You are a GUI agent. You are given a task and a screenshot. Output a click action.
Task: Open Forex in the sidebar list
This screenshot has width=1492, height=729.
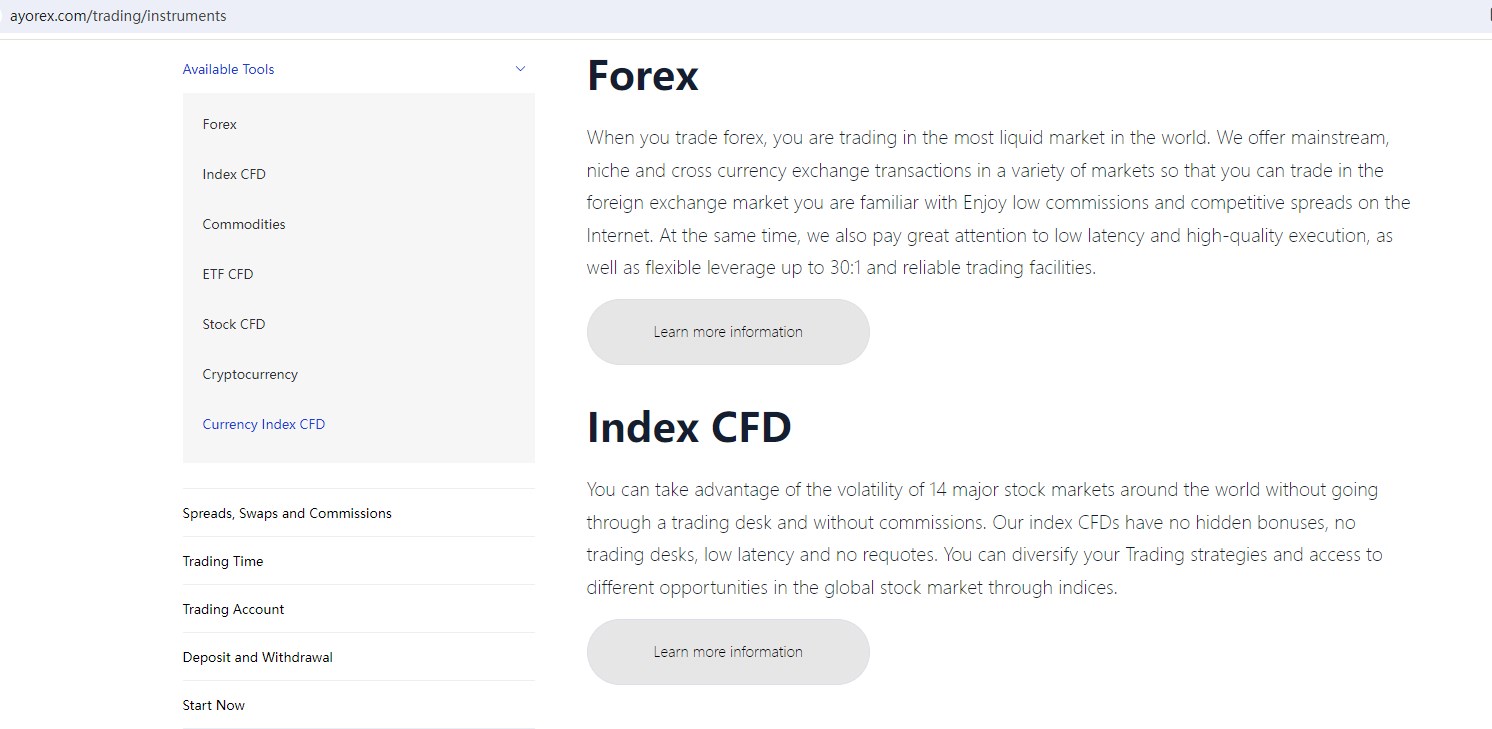220,124
